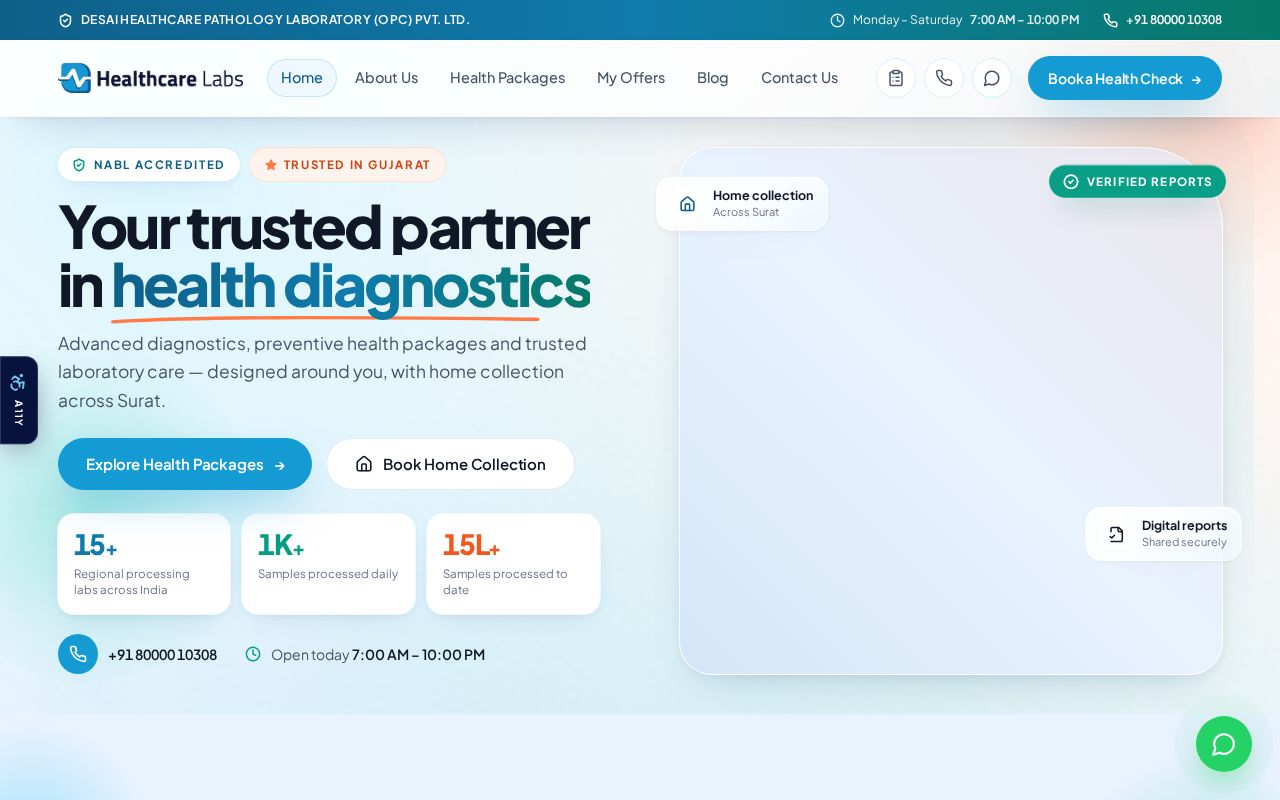Go to Health Packages menu item
Image resolution: width=1280 pixels, height=800 pixels.
[x=507, y=78]
